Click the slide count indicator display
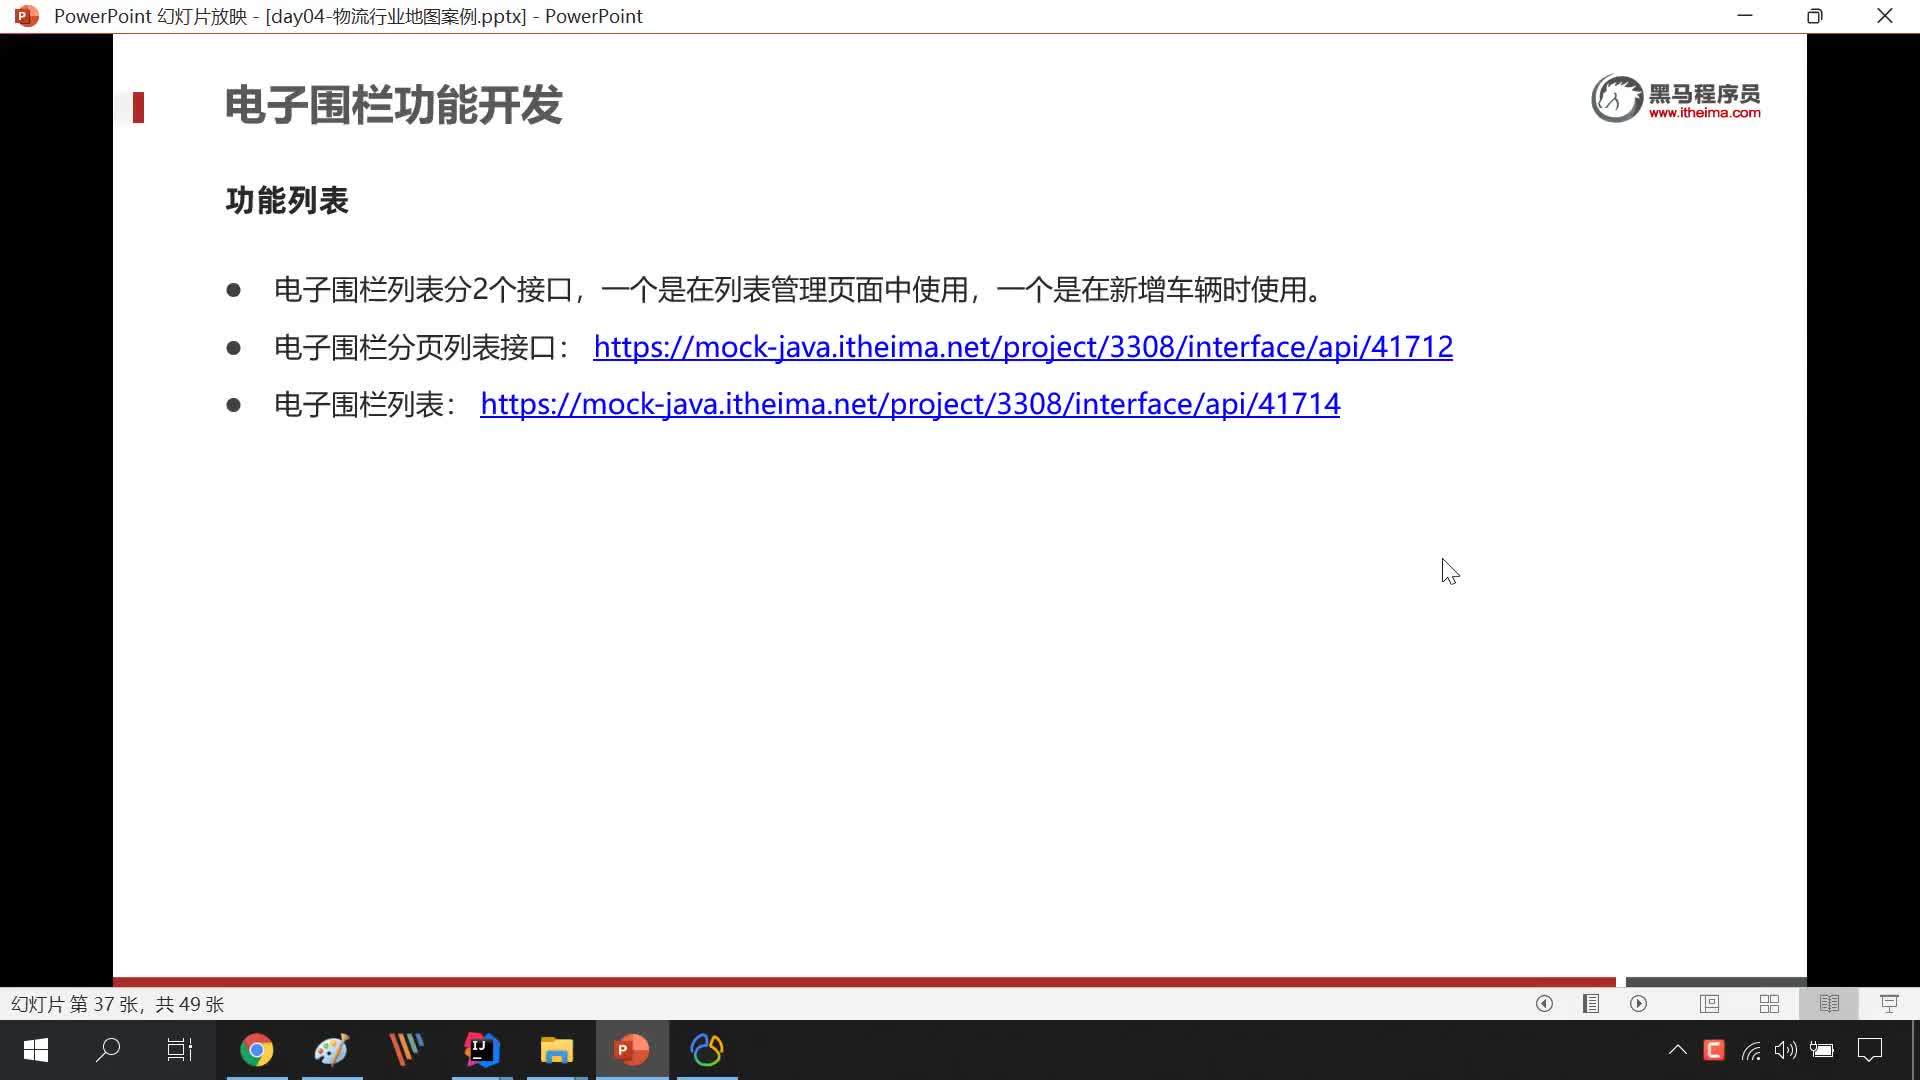 tap(119, 1004)
